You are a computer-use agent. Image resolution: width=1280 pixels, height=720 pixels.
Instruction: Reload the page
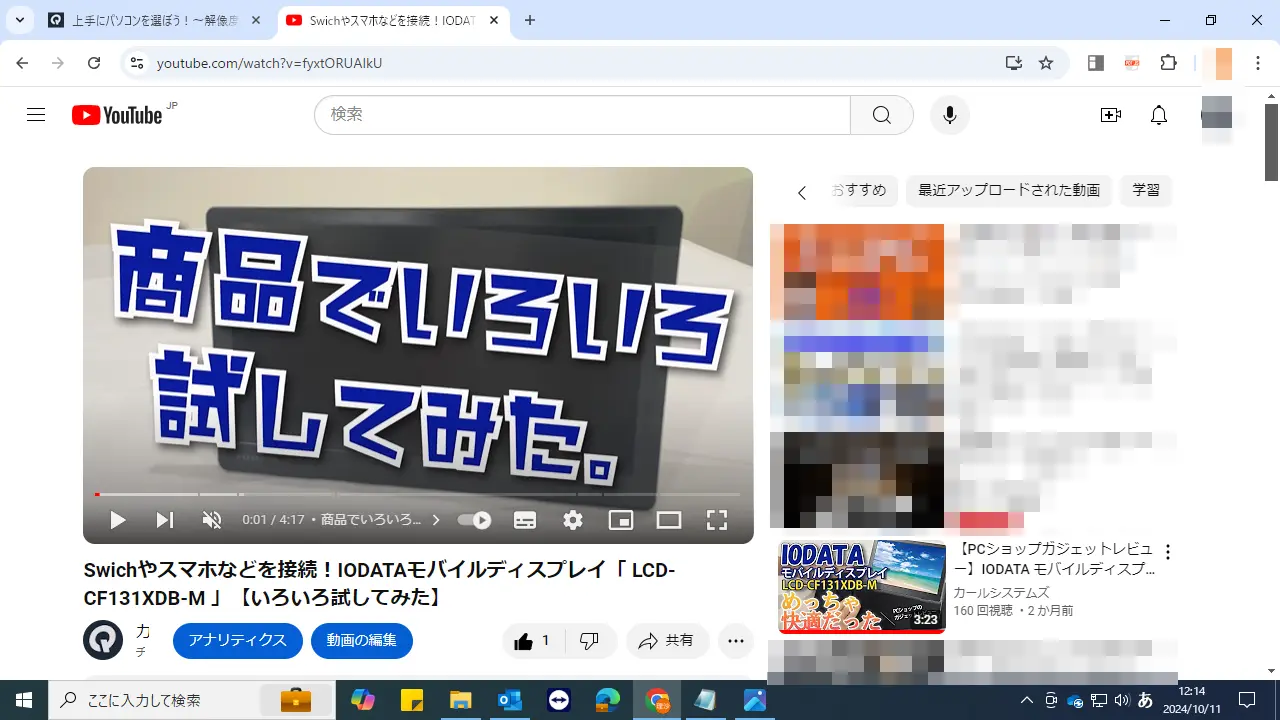tap(94, 63)
